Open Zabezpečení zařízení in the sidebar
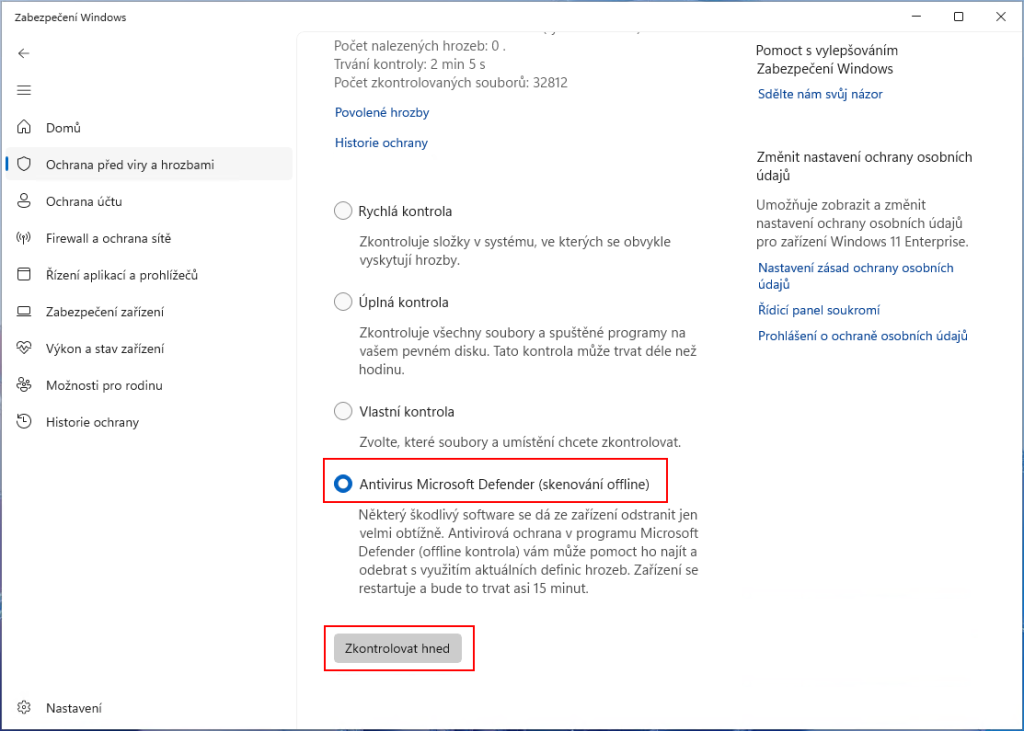 point(149,312)
